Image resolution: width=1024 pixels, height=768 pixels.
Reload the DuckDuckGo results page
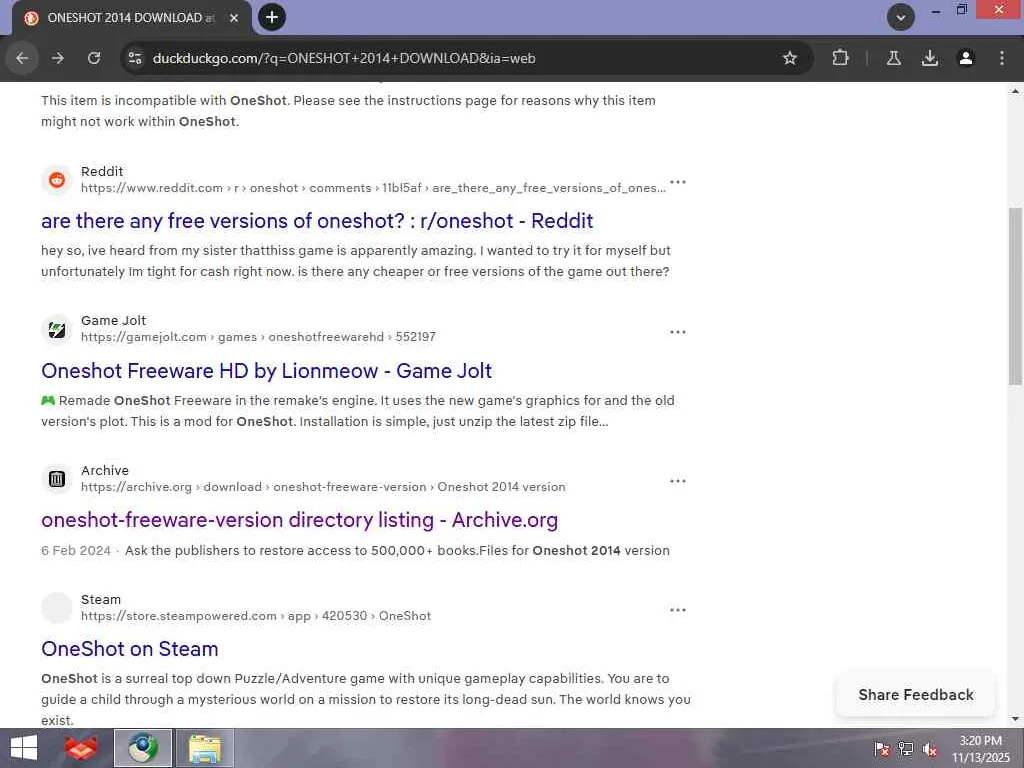pyautogui.click(x=94, y=58)
